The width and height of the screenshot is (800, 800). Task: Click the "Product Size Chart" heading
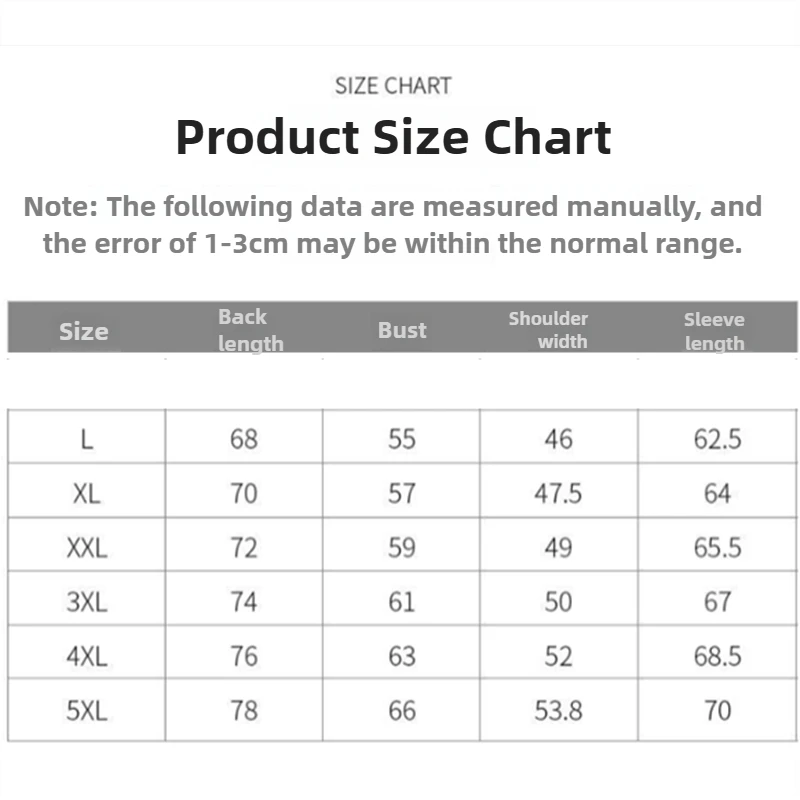(x=393, y=137)
